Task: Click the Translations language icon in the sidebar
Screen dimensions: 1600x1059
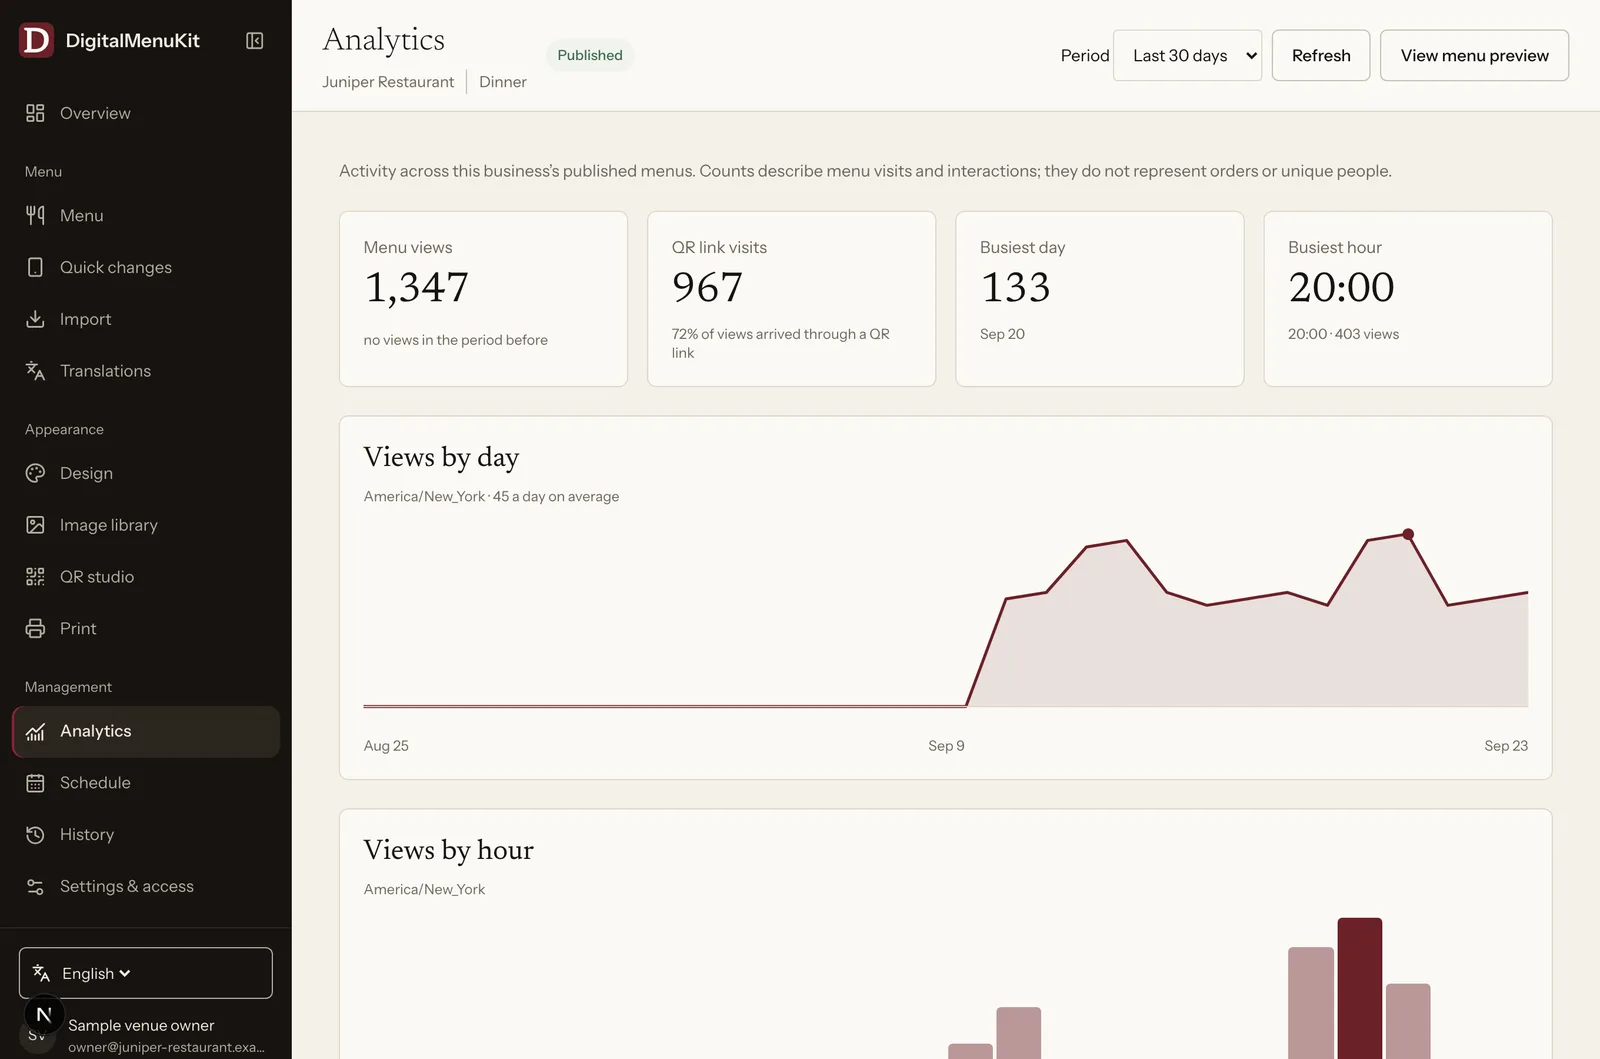Action: pyautogui.click(x=35, y=371)
